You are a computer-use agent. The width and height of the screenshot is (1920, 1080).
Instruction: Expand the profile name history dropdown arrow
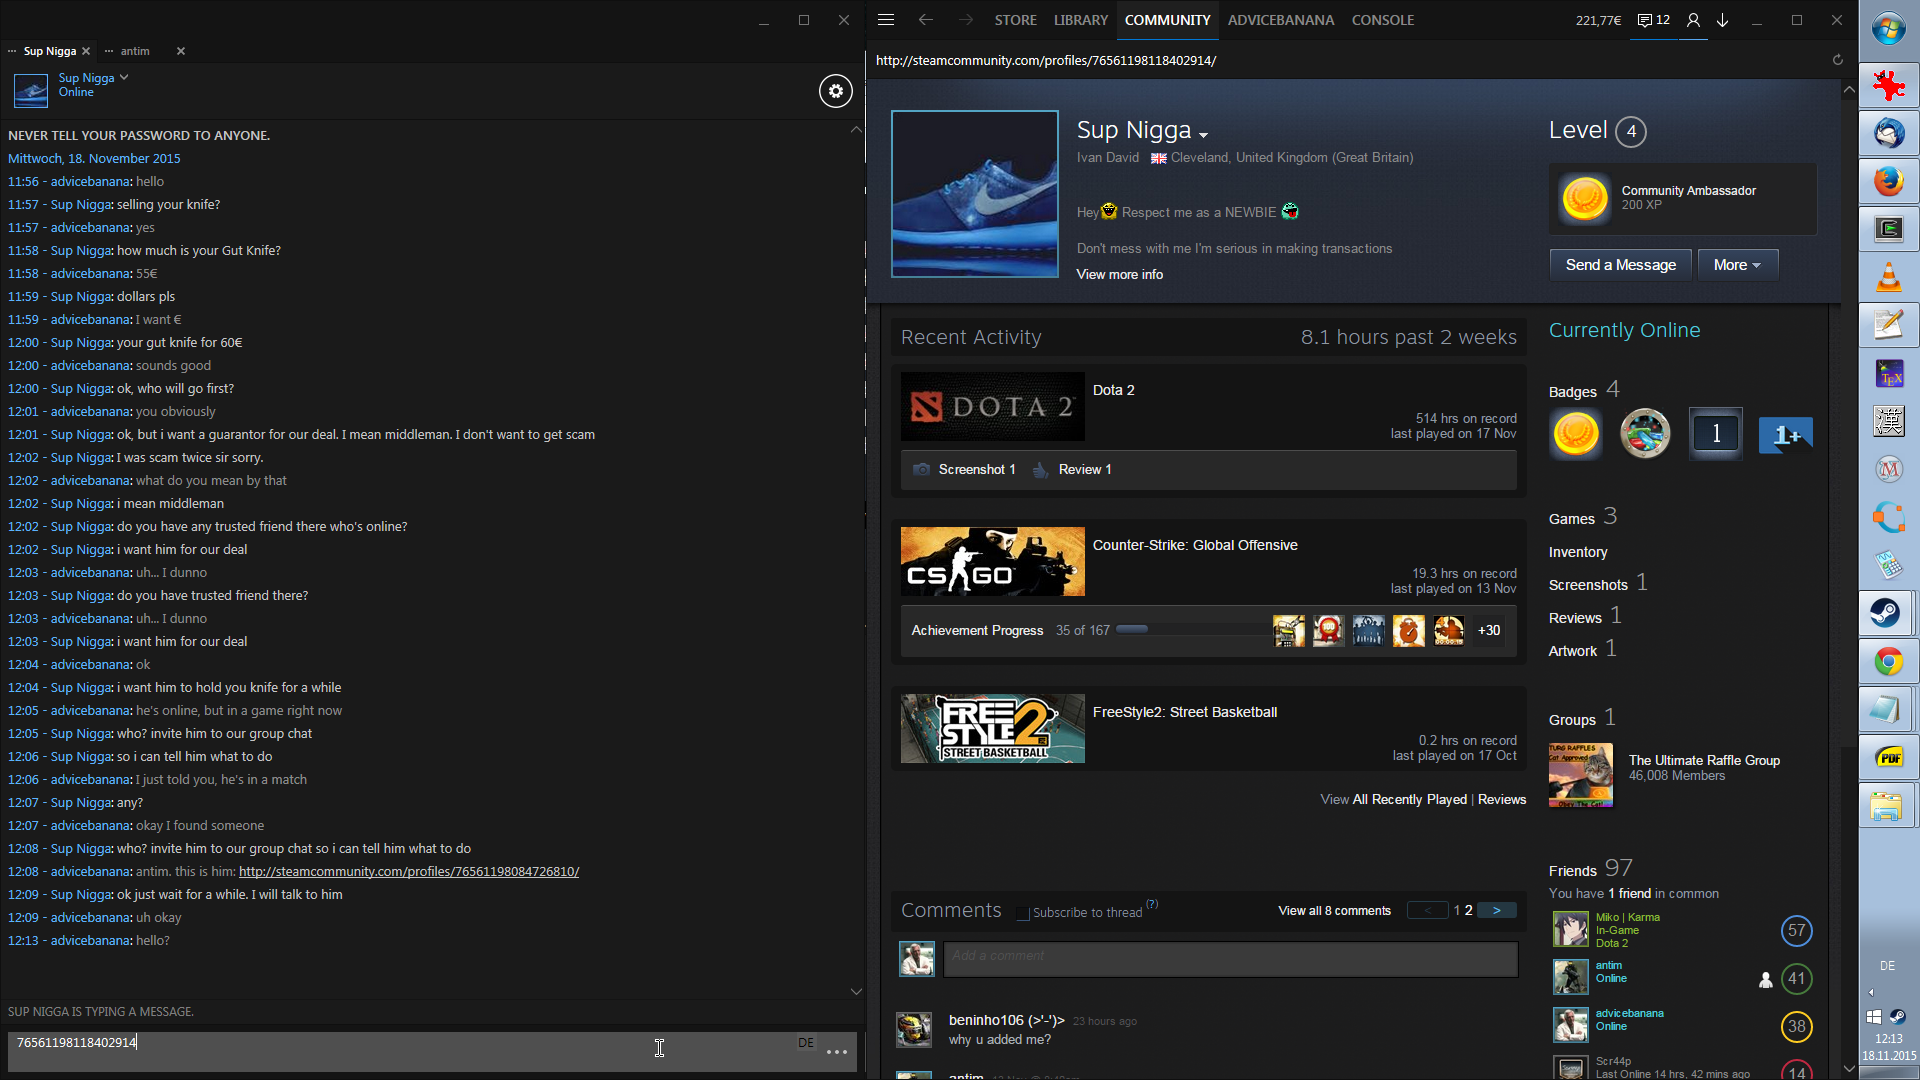[1203, 135]
